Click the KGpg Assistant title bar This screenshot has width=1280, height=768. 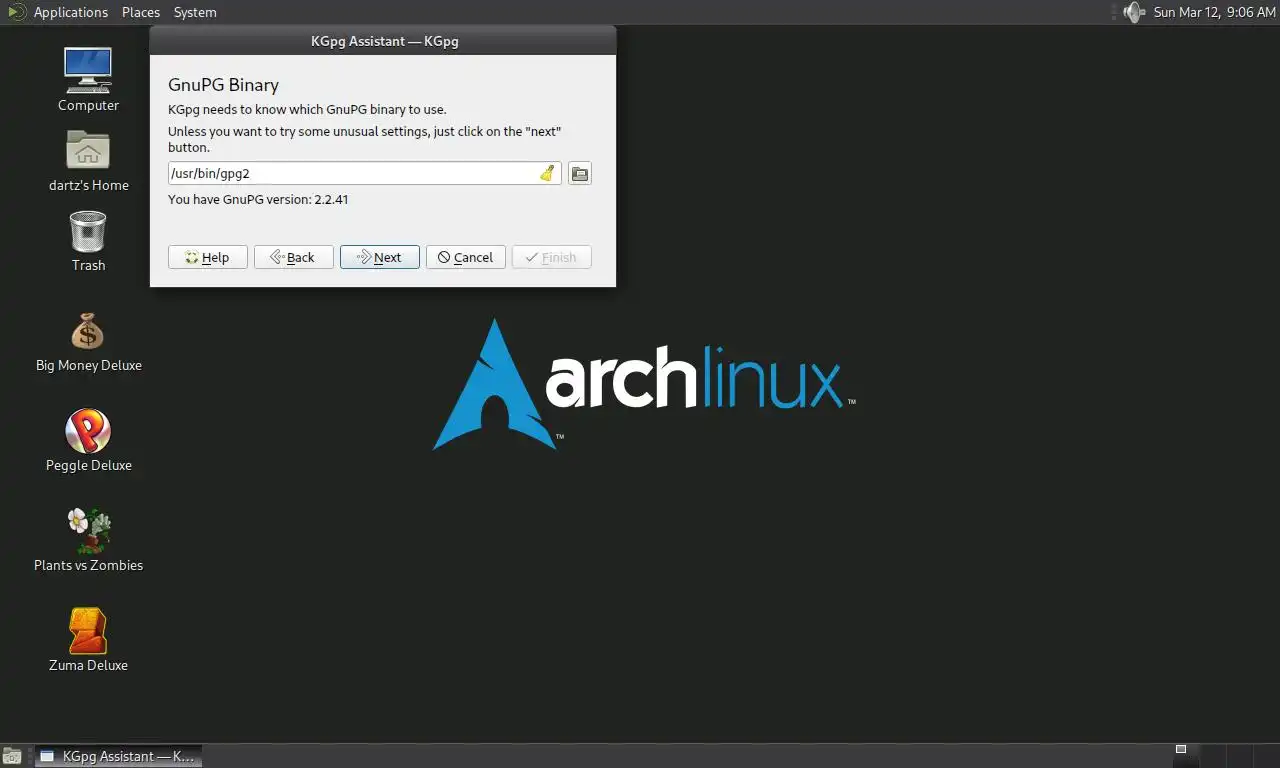(383, 41)
